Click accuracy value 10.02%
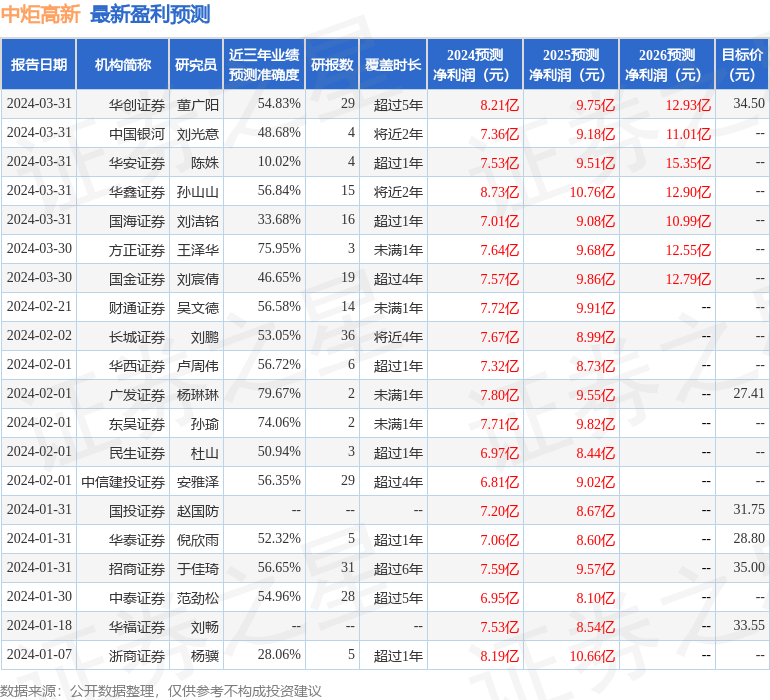Viewport: 770px width, 700px height. (x=279, y=162)
